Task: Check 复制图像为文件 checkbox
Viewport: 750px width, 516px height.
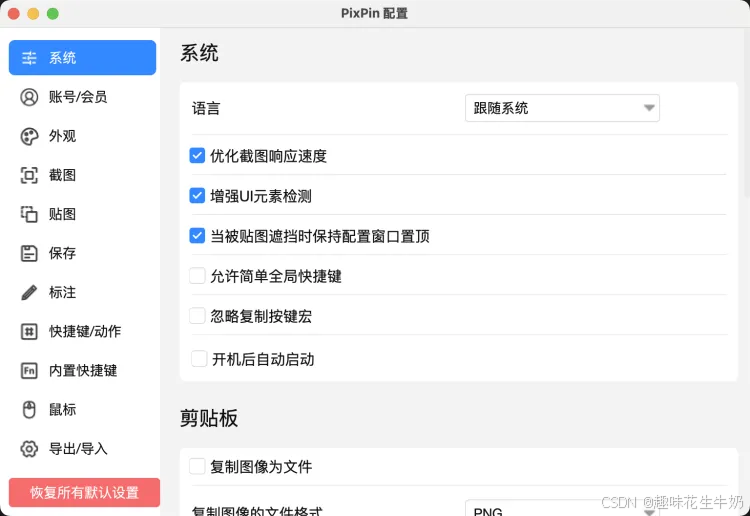Action: click(197, 466)
